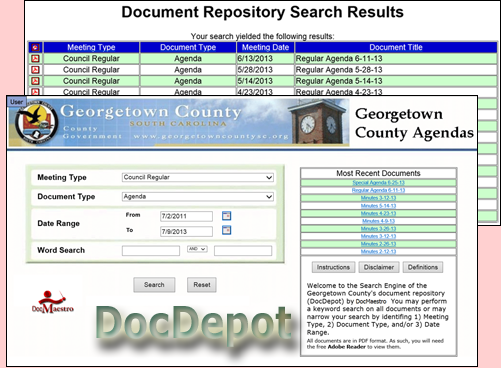The width and height of the screenshot is (501, 368).
Task: Click Meeting Type column header in results
Action: coord(91,47)
